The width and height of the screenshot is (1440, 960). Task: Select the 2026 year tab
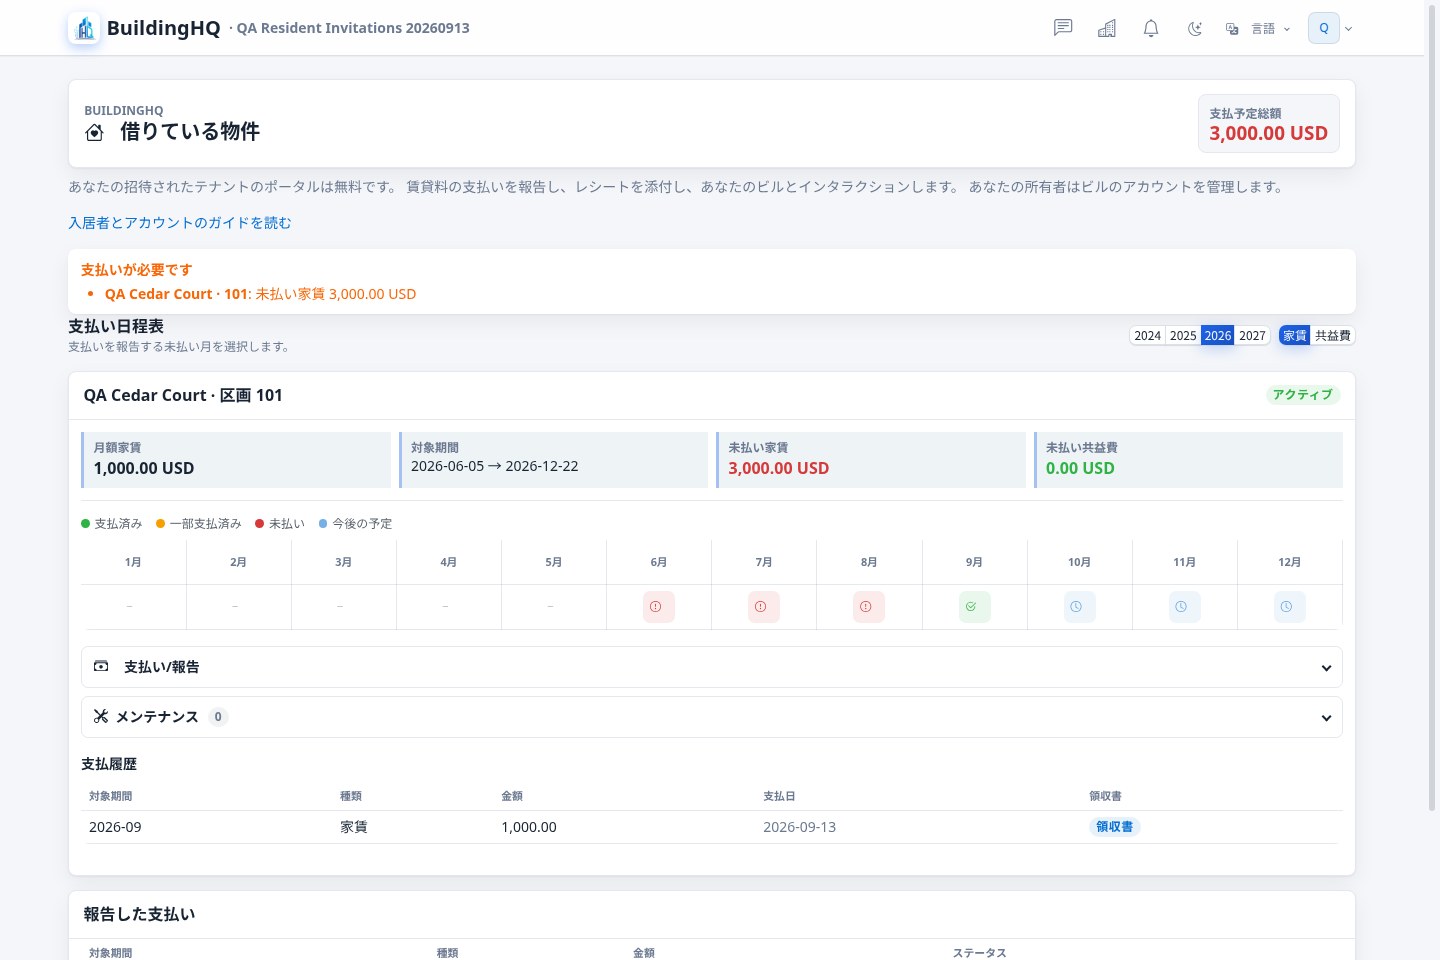[x=1218, y=336]
